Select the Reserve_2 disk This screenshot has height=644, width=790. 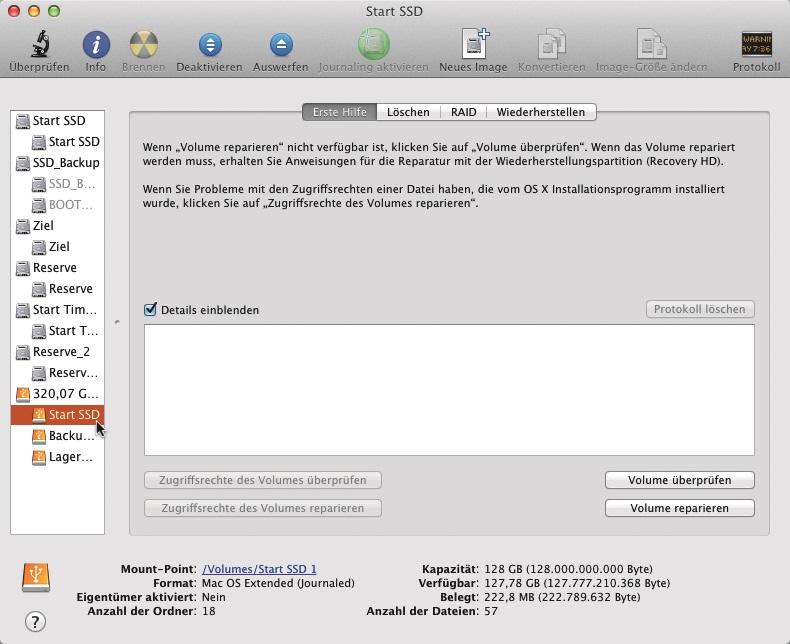[x=57, y=352]
